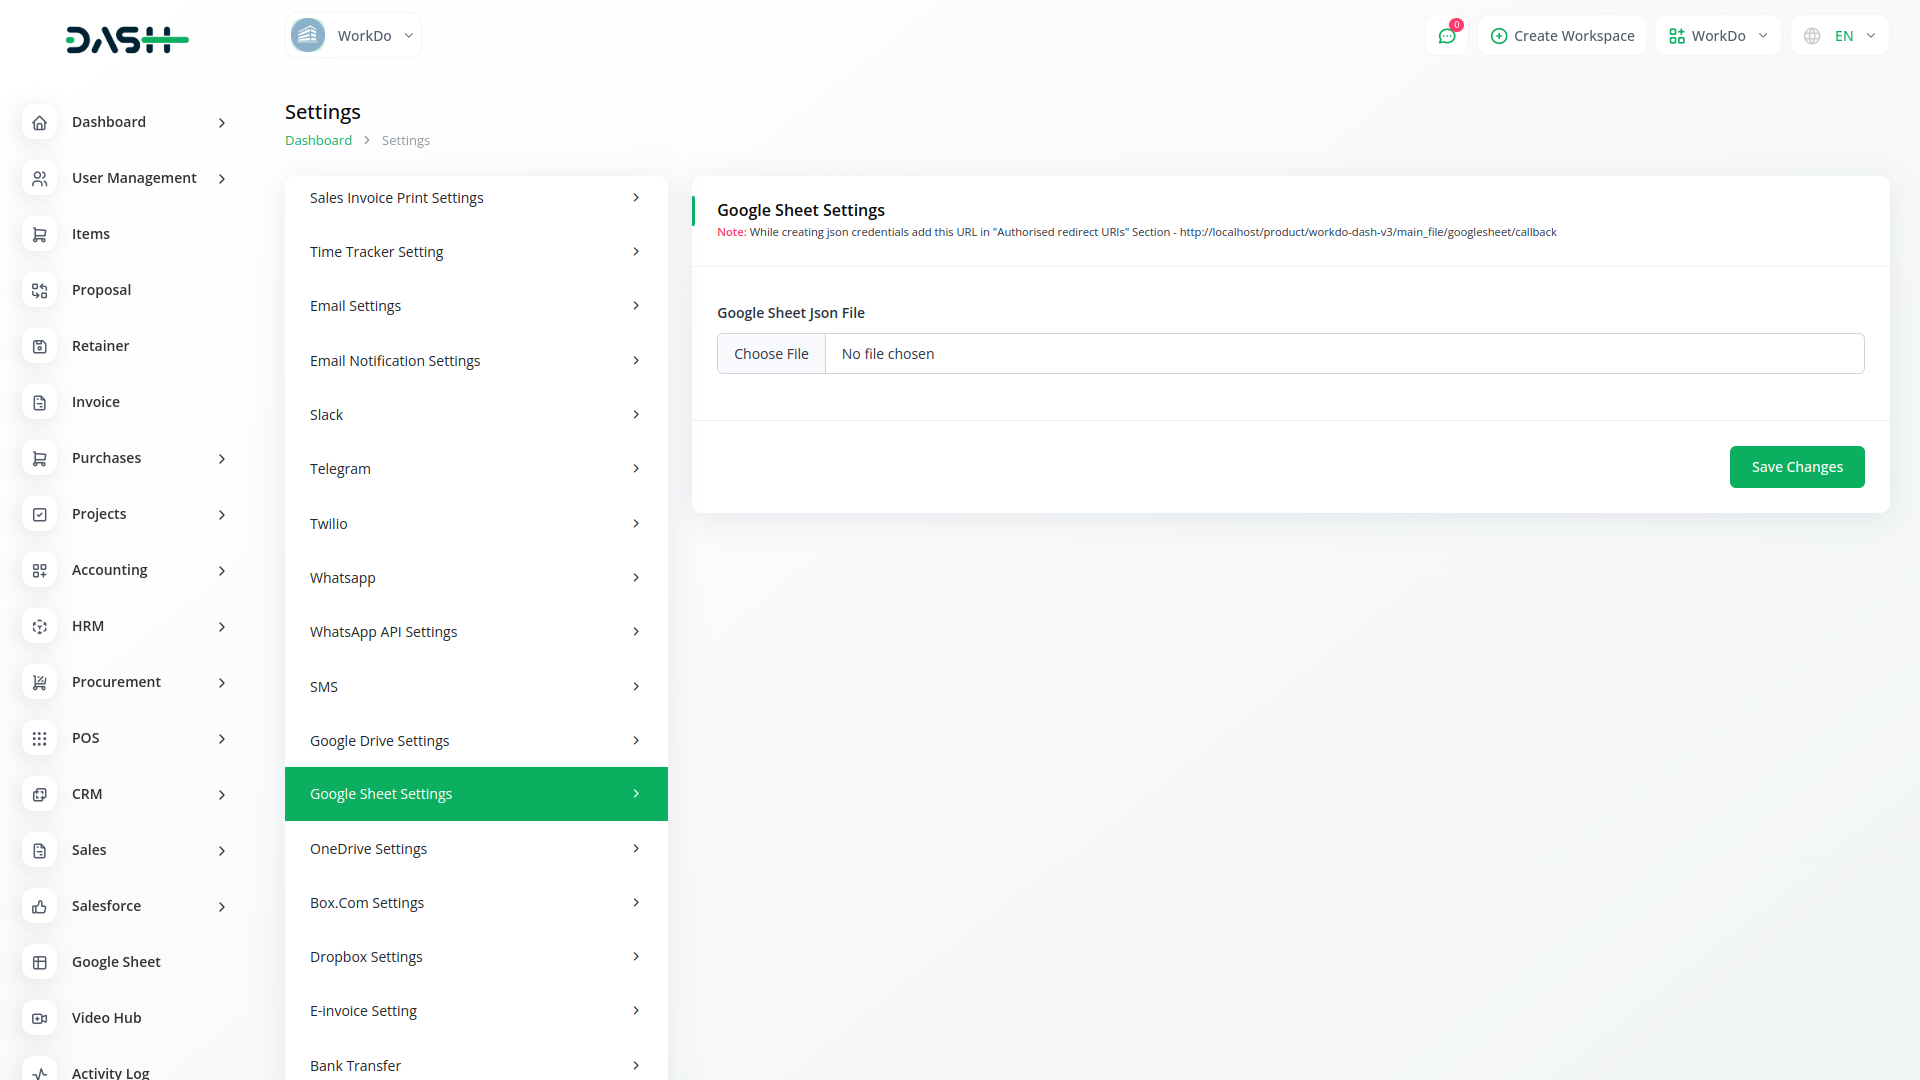Click the Retainer sidebar icon
This screenshot has width=1920, height=1080.
pos(39,346)
